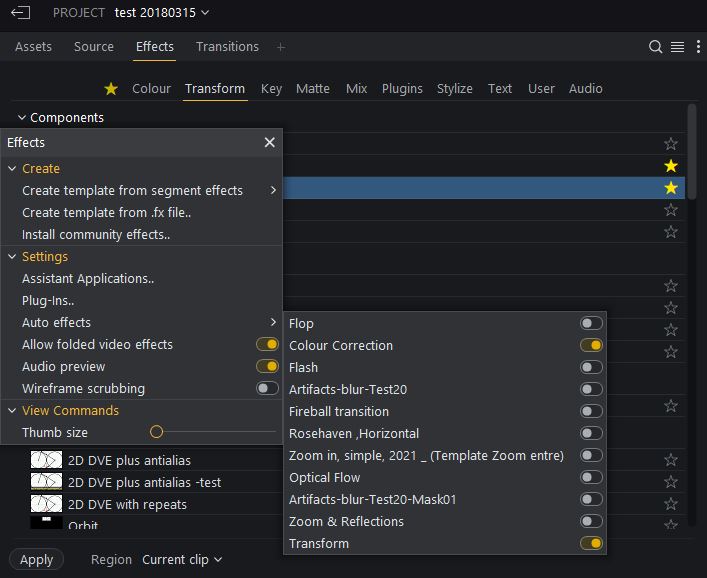Enable Flop auto effect
The height and width of the screenshot is (578, 707).
(x=591, y=323)
